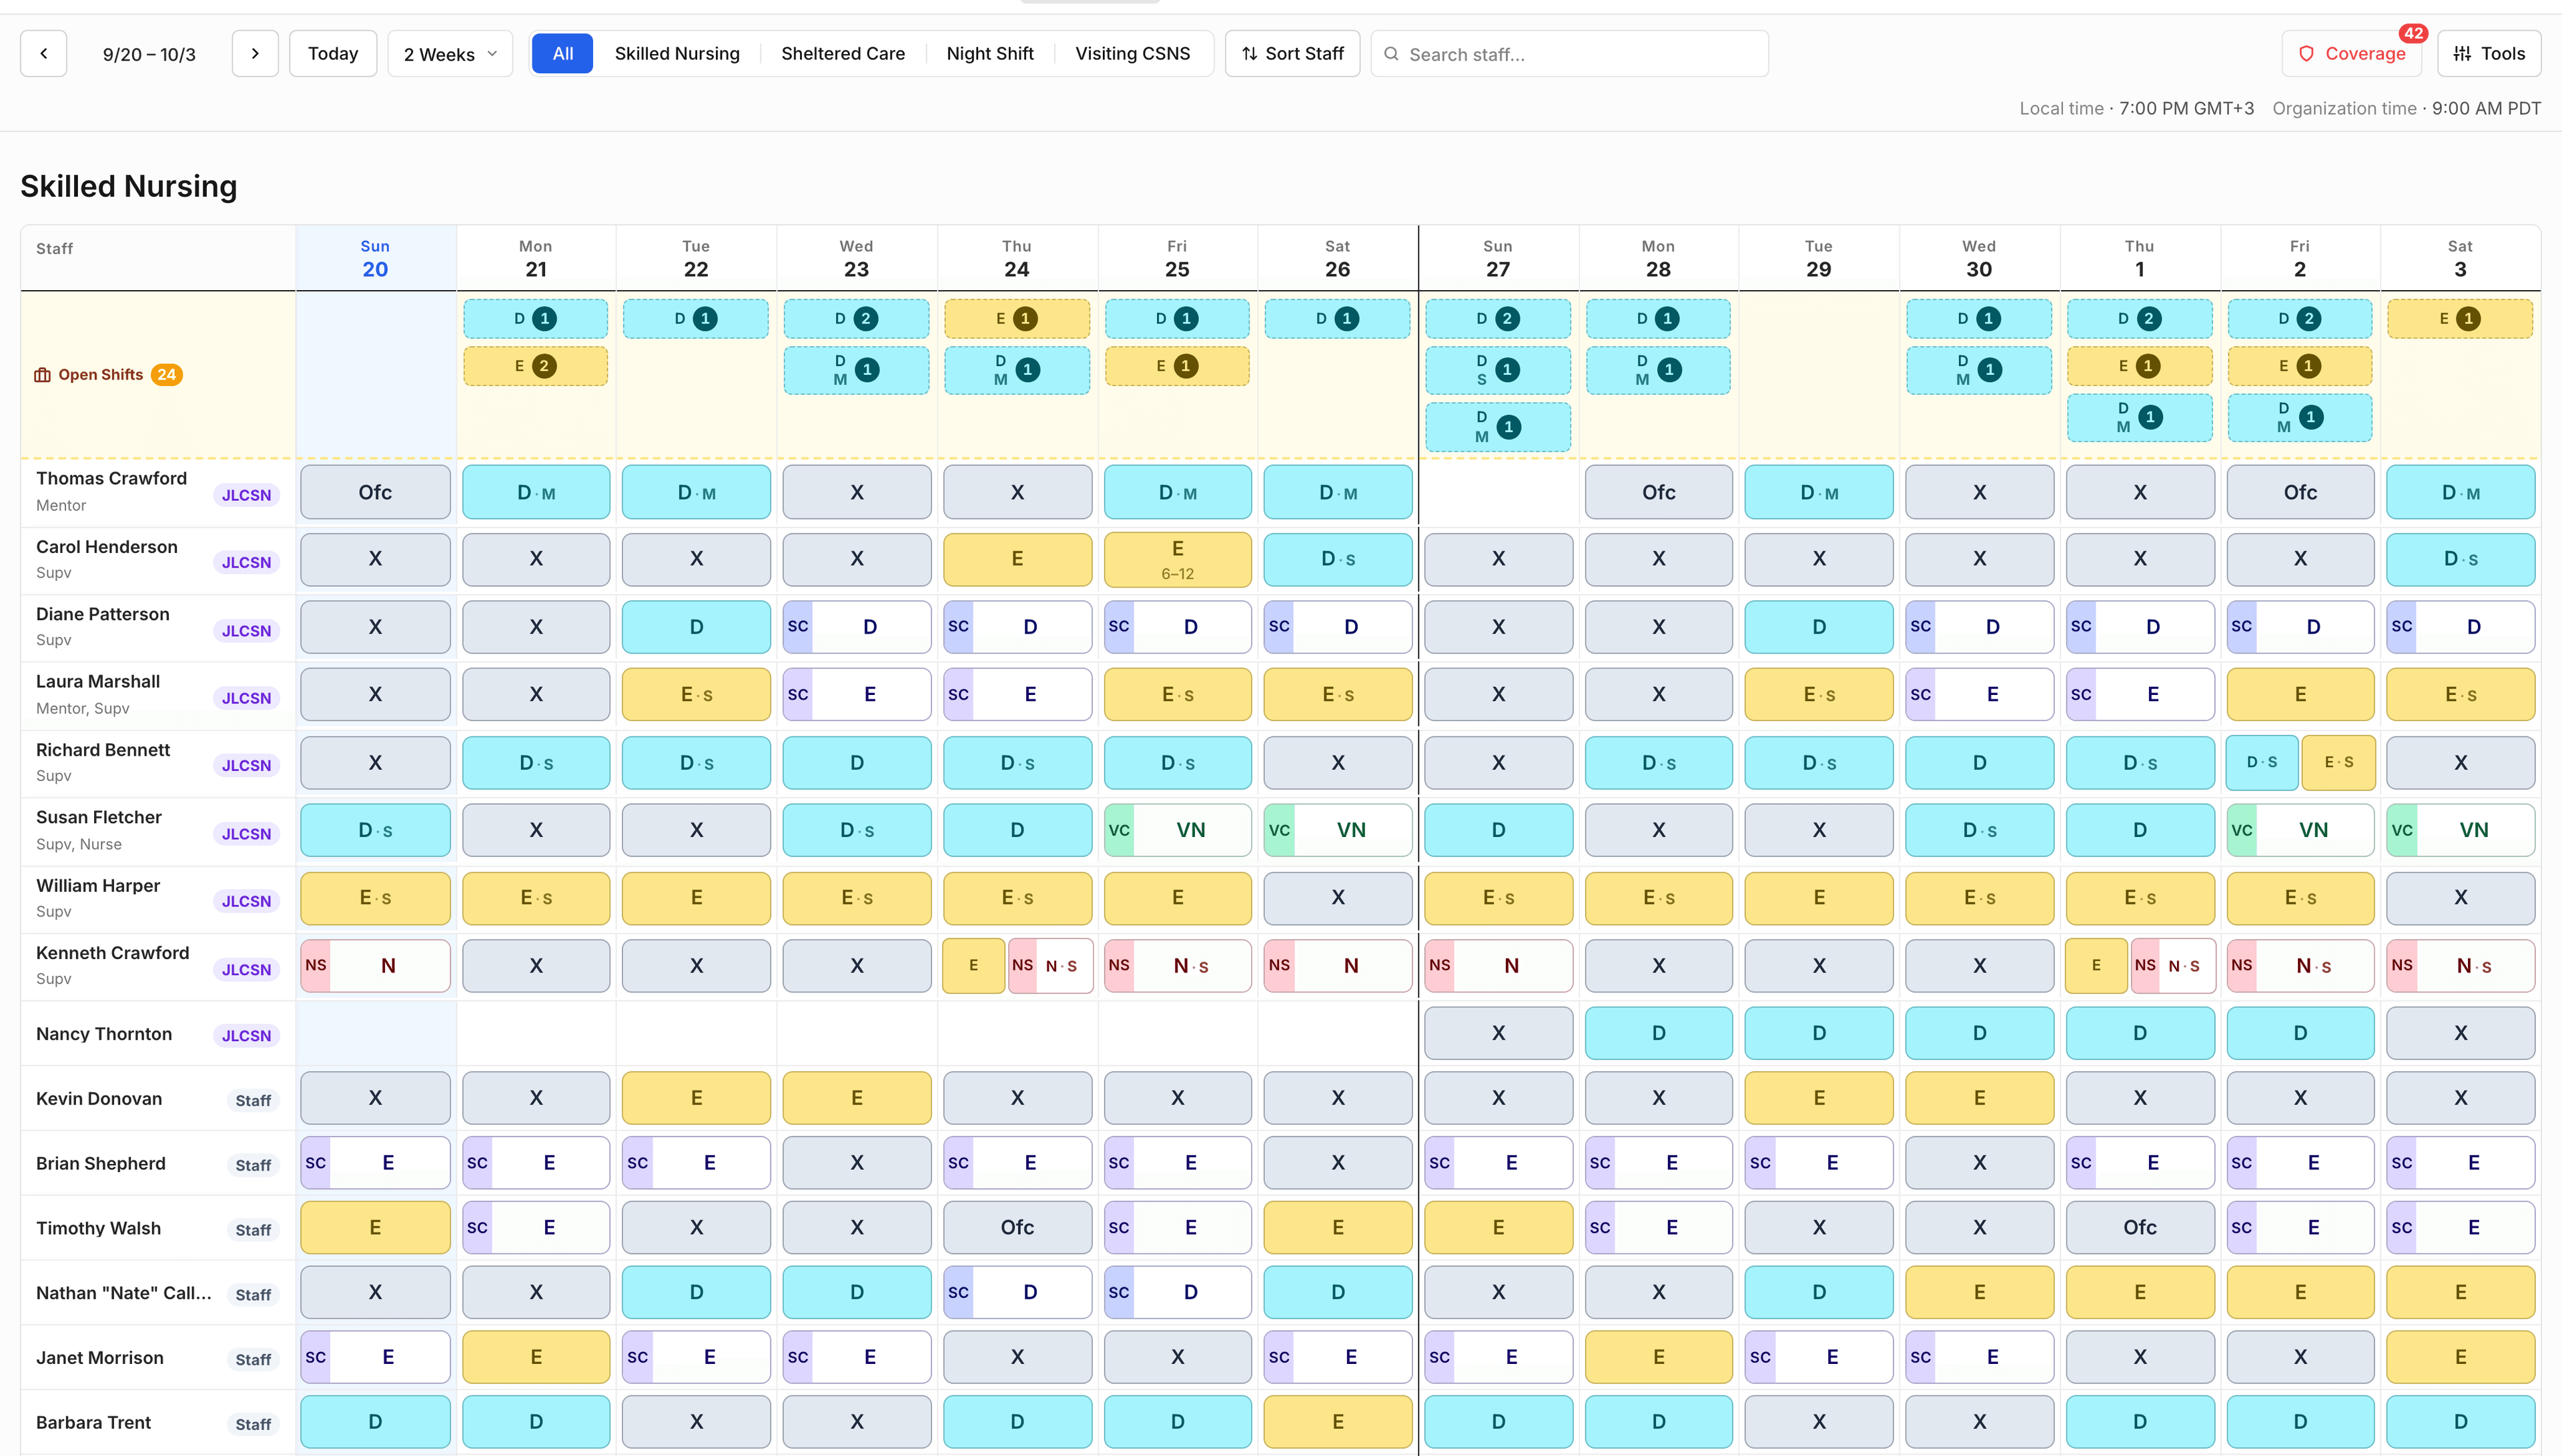The height and width of the screenshot is (1456, 2562).
Task: Click the Tools sliders icon
Action: point(2462,54)
